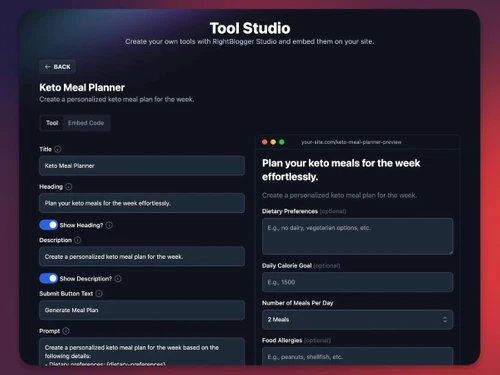
Task: Open the Embed Code tab
Action: (86, 123)
